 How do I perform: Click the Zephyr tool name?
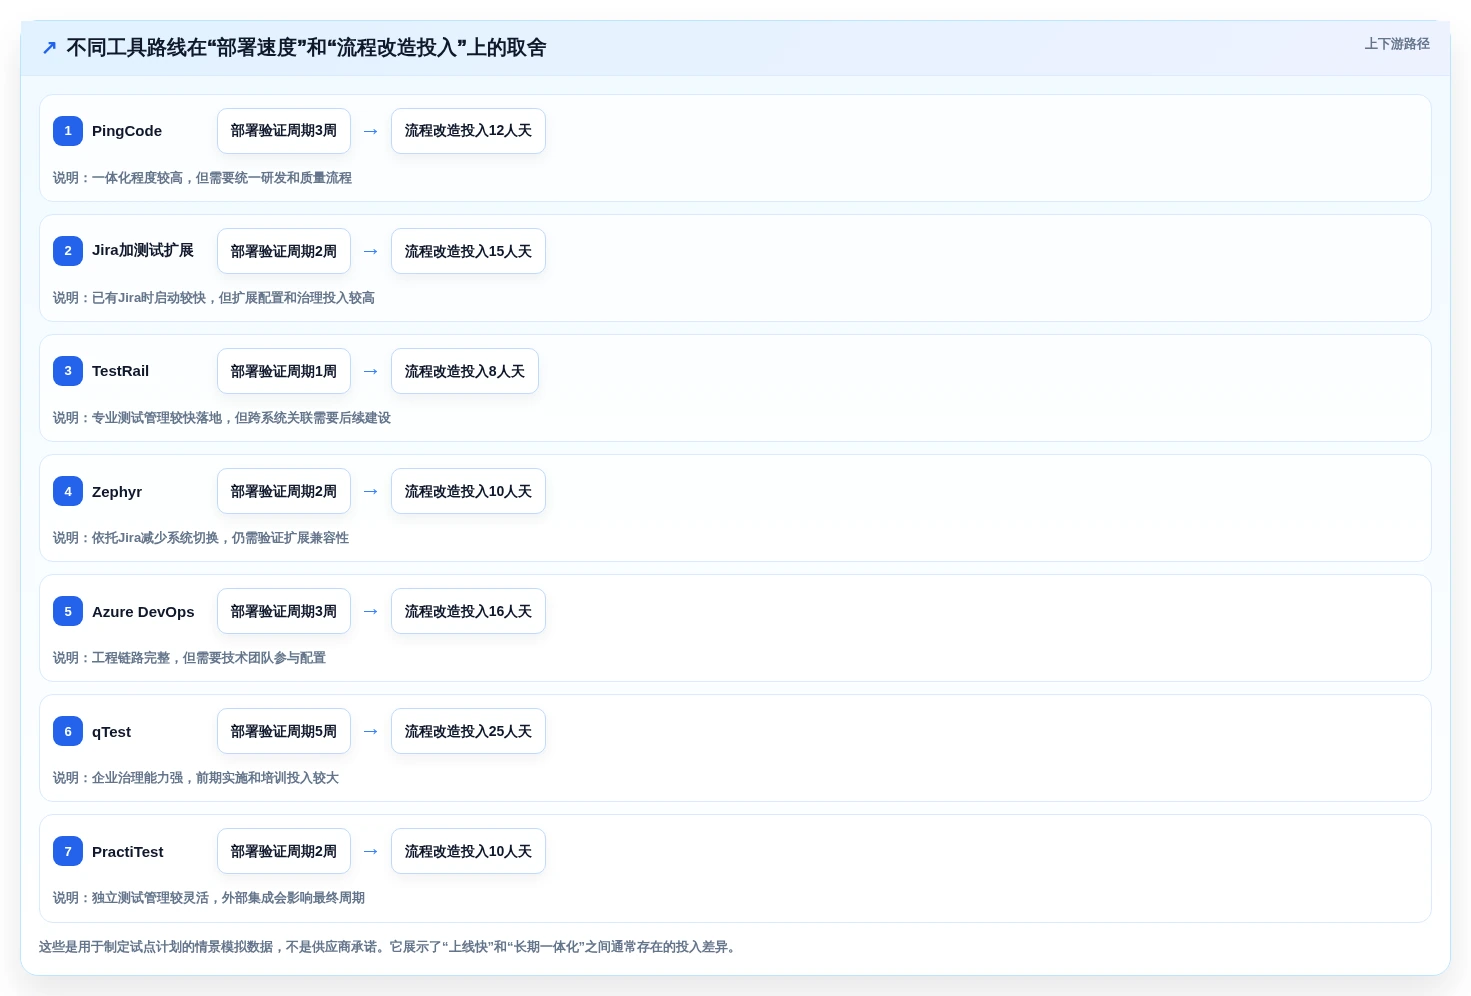[x=117, y=492]
